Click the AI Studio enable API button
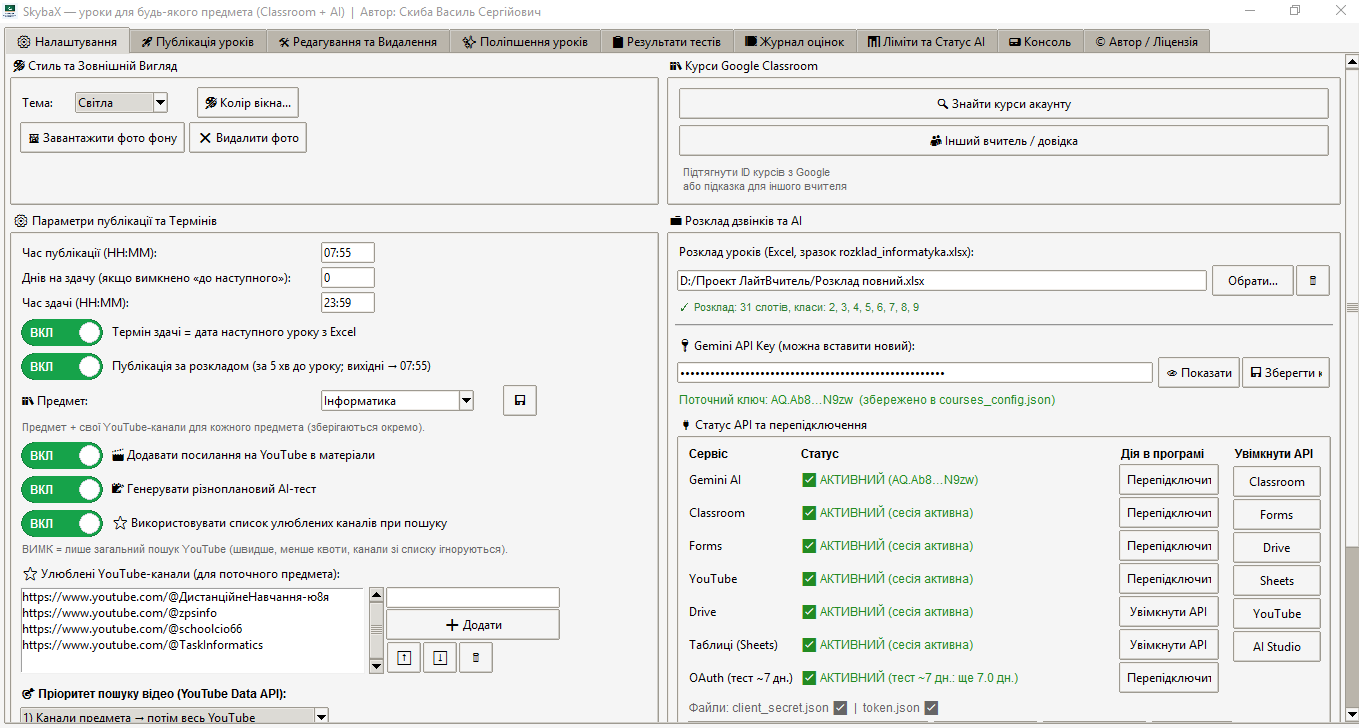The image size is (1359, 728). click(1276, 647)
